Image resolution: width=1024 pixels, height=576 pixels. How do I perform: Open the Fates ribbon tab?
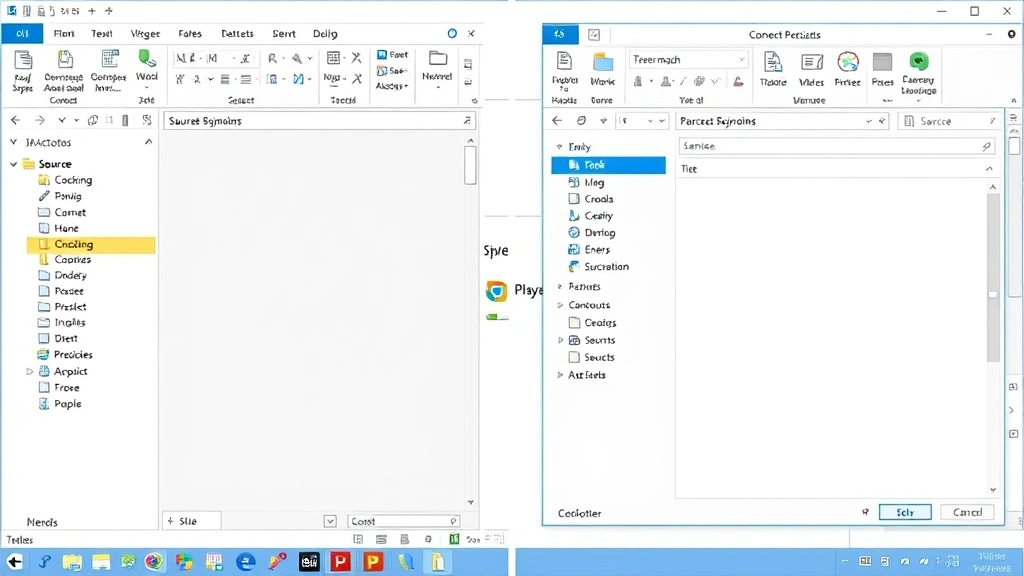coord(189,33)
